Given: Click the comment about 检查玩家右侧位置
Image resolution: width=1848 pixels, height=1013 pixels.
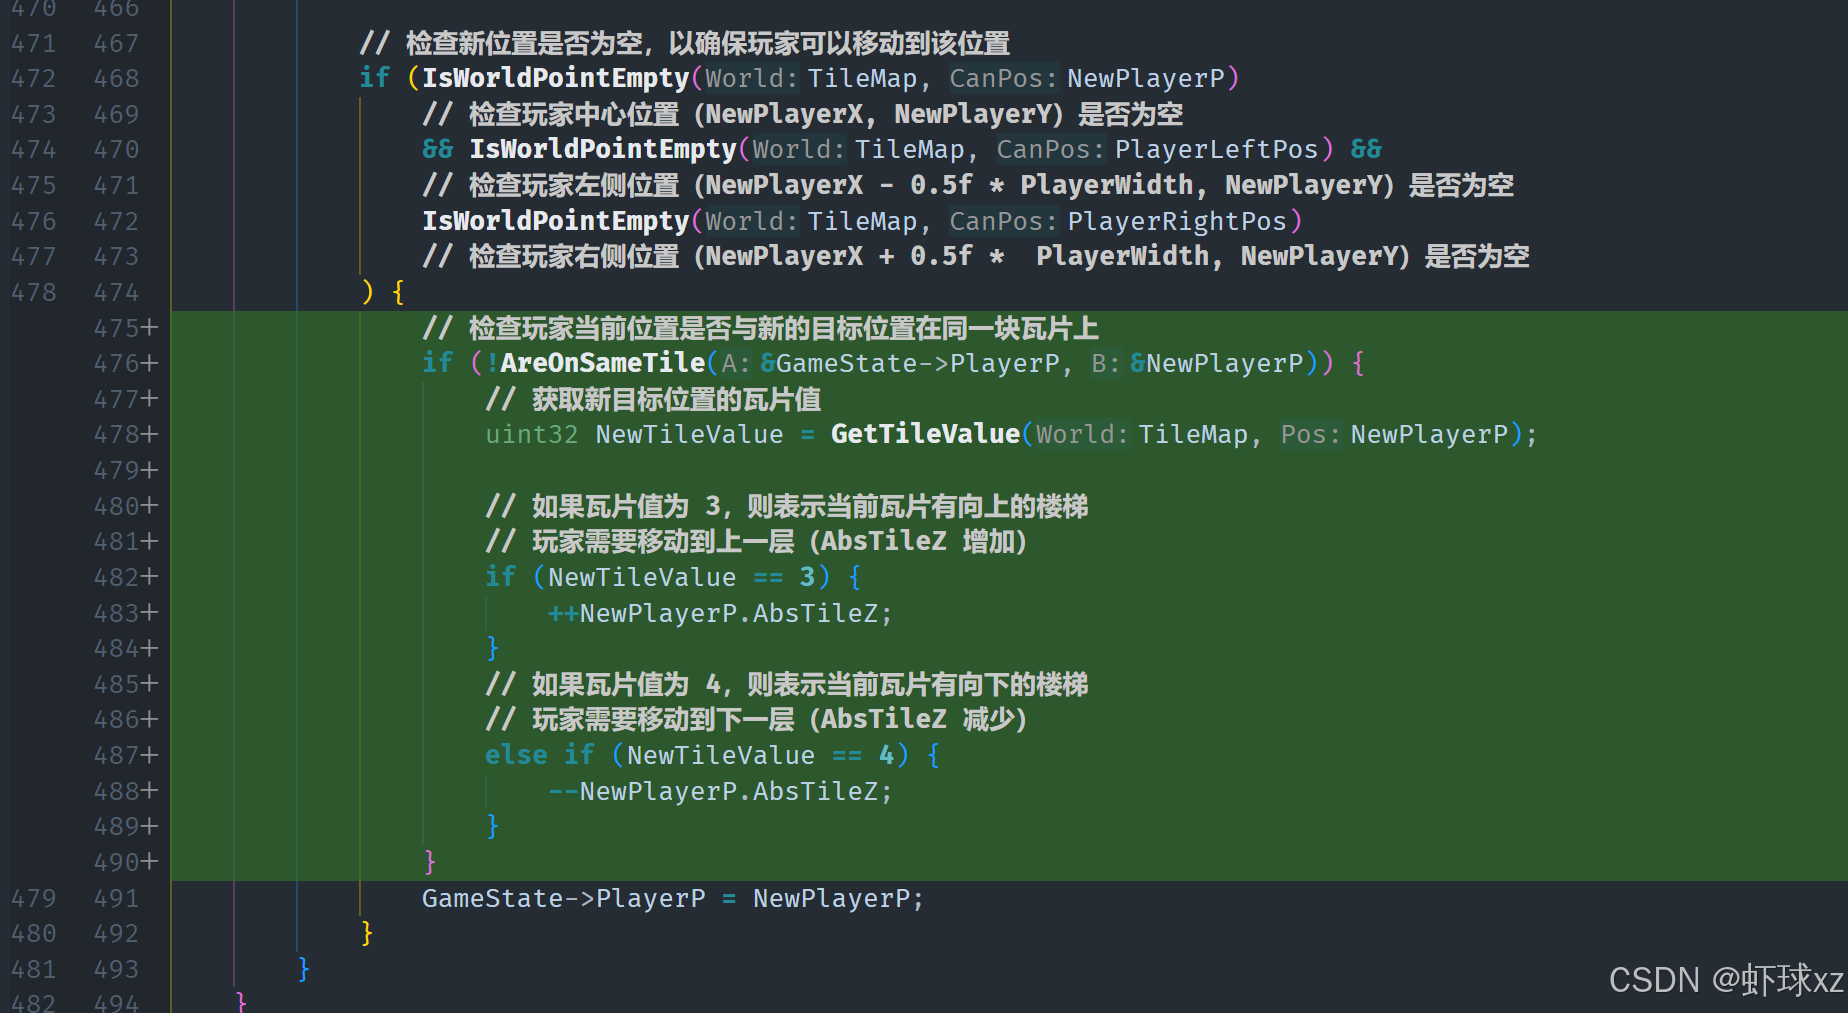Looking at the screenshot, I should [976, 256].
